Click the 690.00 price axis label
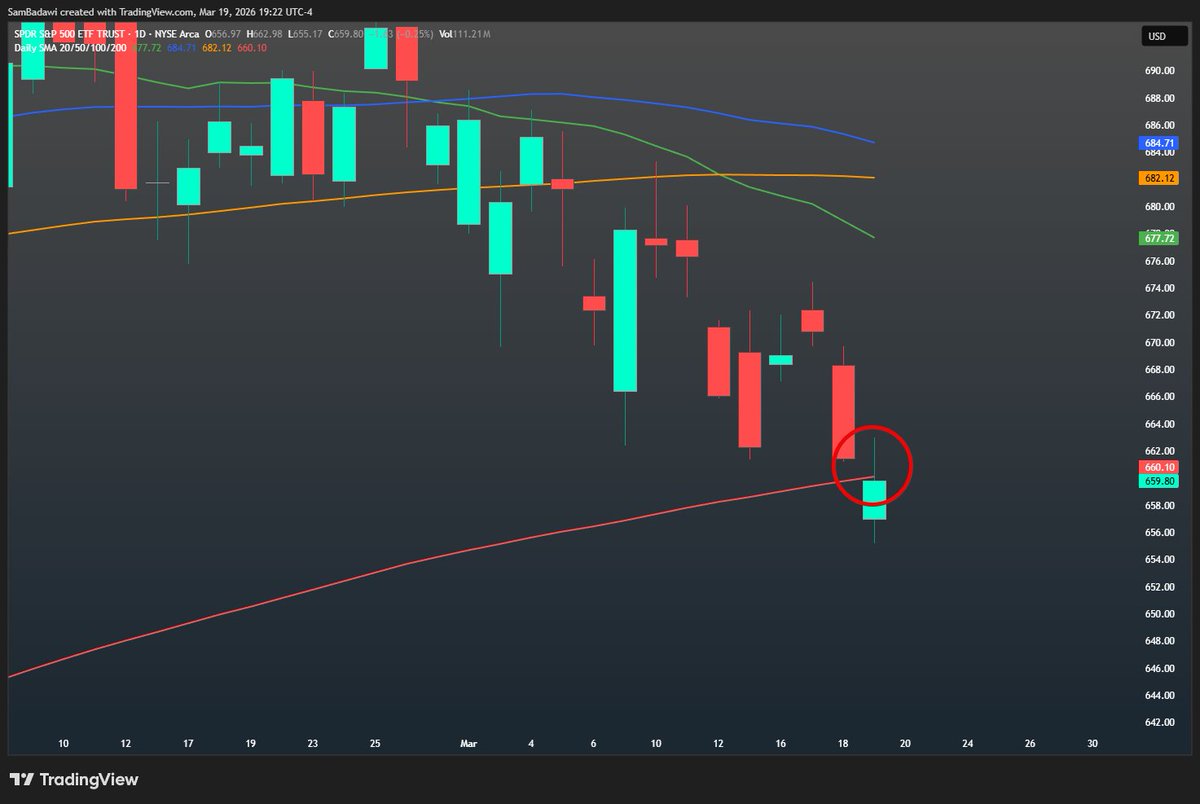1200x804 pixels. click(x=1159, y=71)
